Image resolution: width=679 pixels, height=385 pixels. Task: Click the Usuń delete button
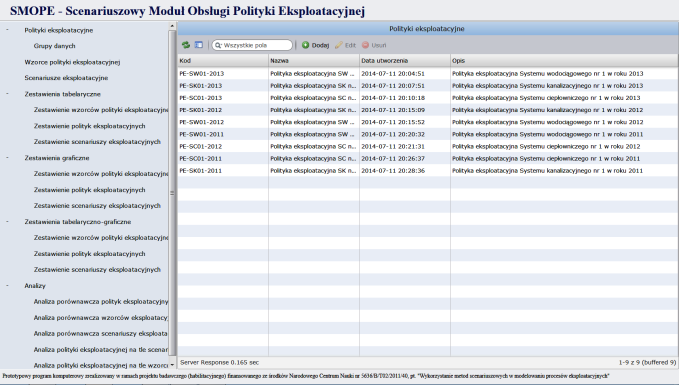tap(374, 45)
